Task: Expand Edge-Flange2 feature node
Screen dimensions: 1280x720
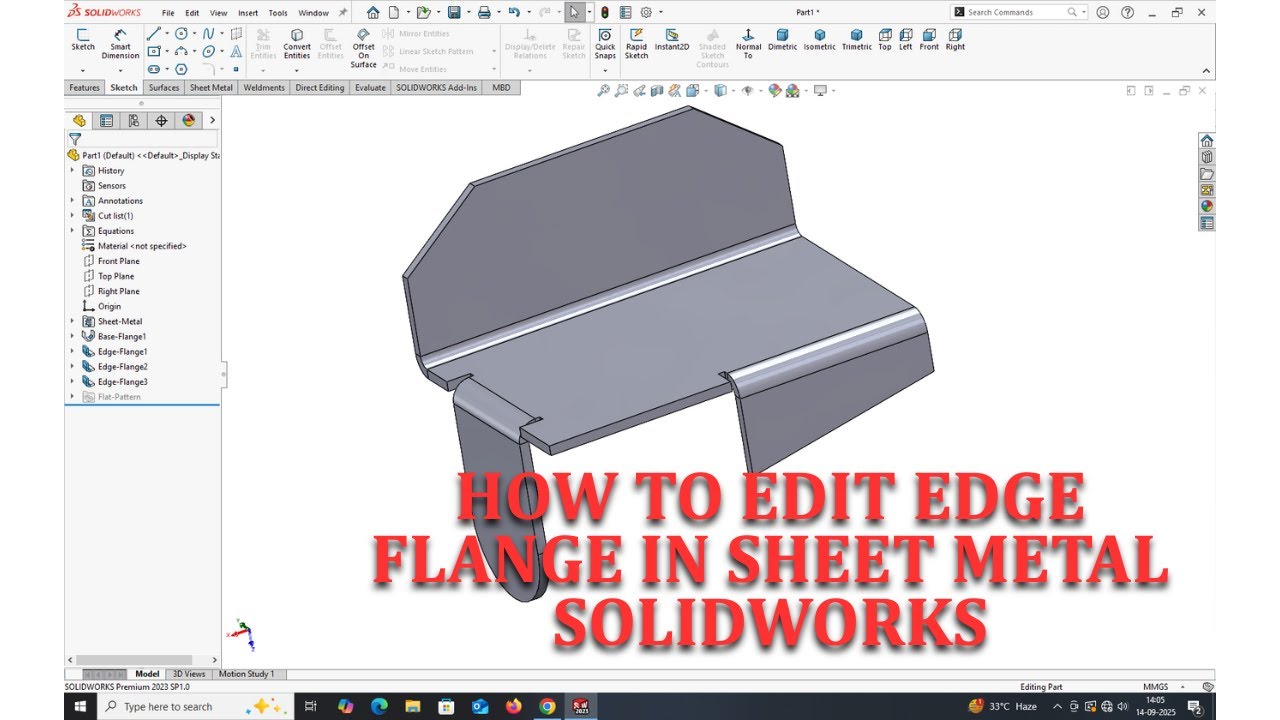Action: pos(72,366)
